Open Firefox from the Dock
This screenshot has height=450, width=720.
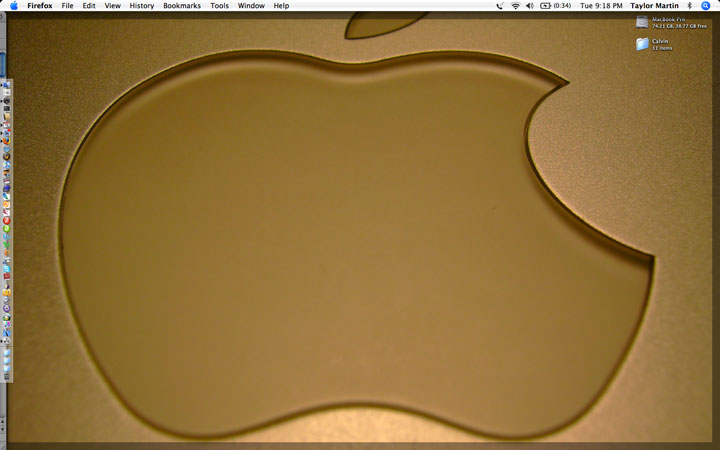[7, 140]
